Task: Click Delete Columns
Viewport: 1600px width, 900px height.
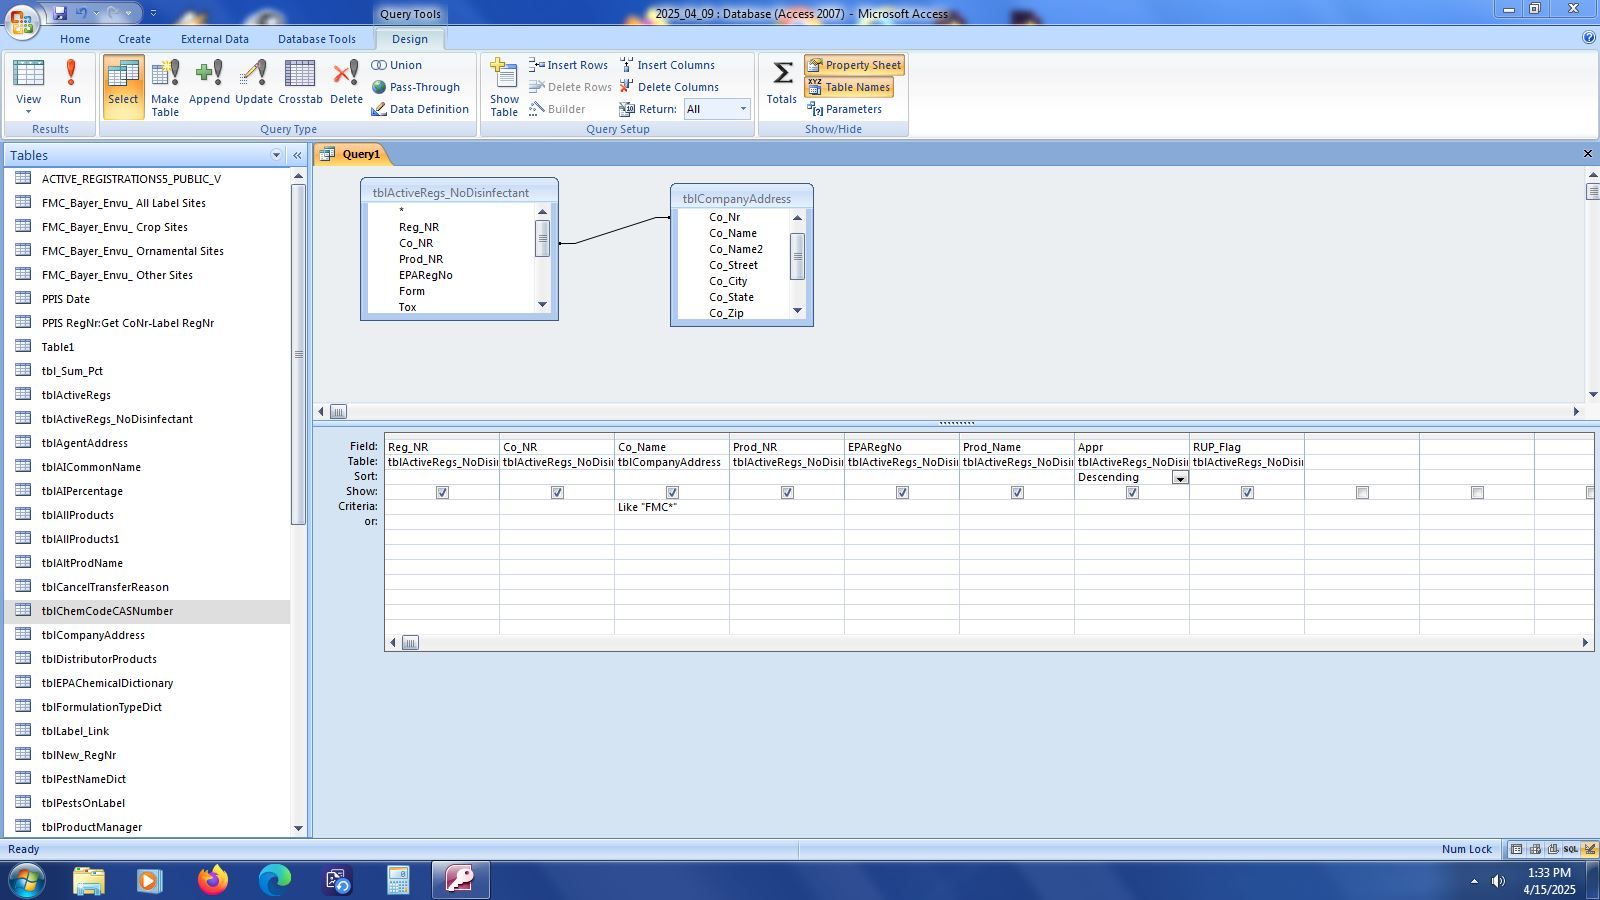Action: [669, 87]
